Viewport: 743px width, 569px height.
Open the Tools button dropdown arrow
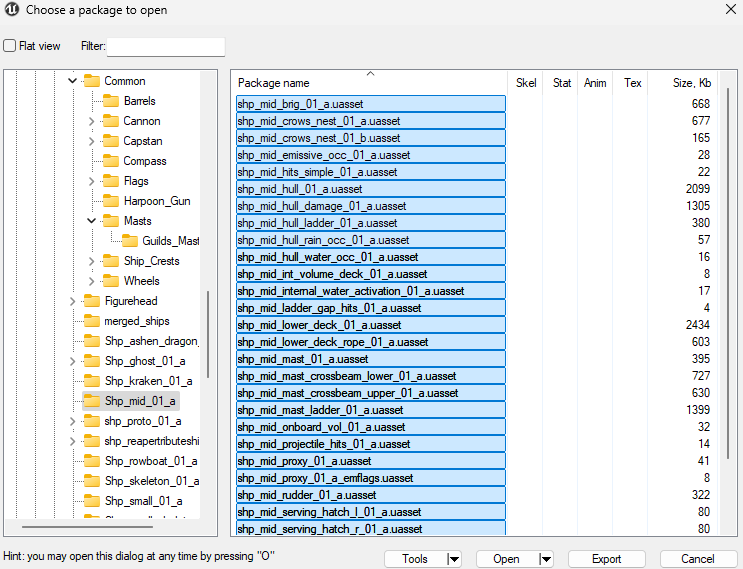tap(453, 559)
